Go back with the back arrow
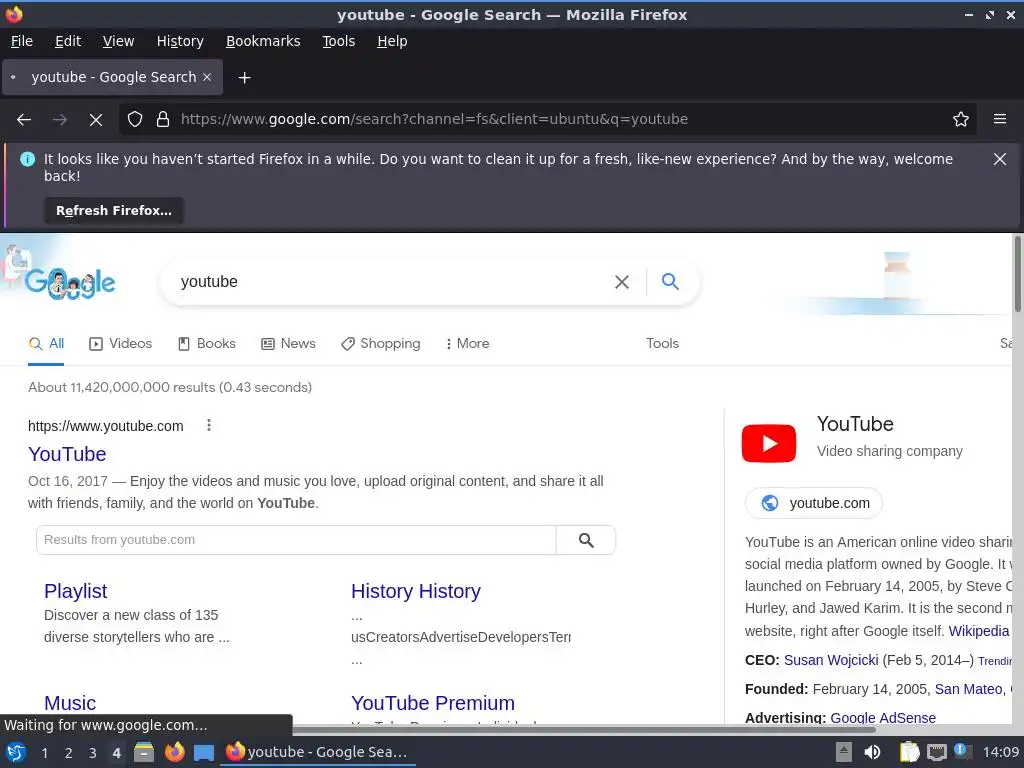The height and width of the screenshot is (768, 1024). tap(24, 120)
